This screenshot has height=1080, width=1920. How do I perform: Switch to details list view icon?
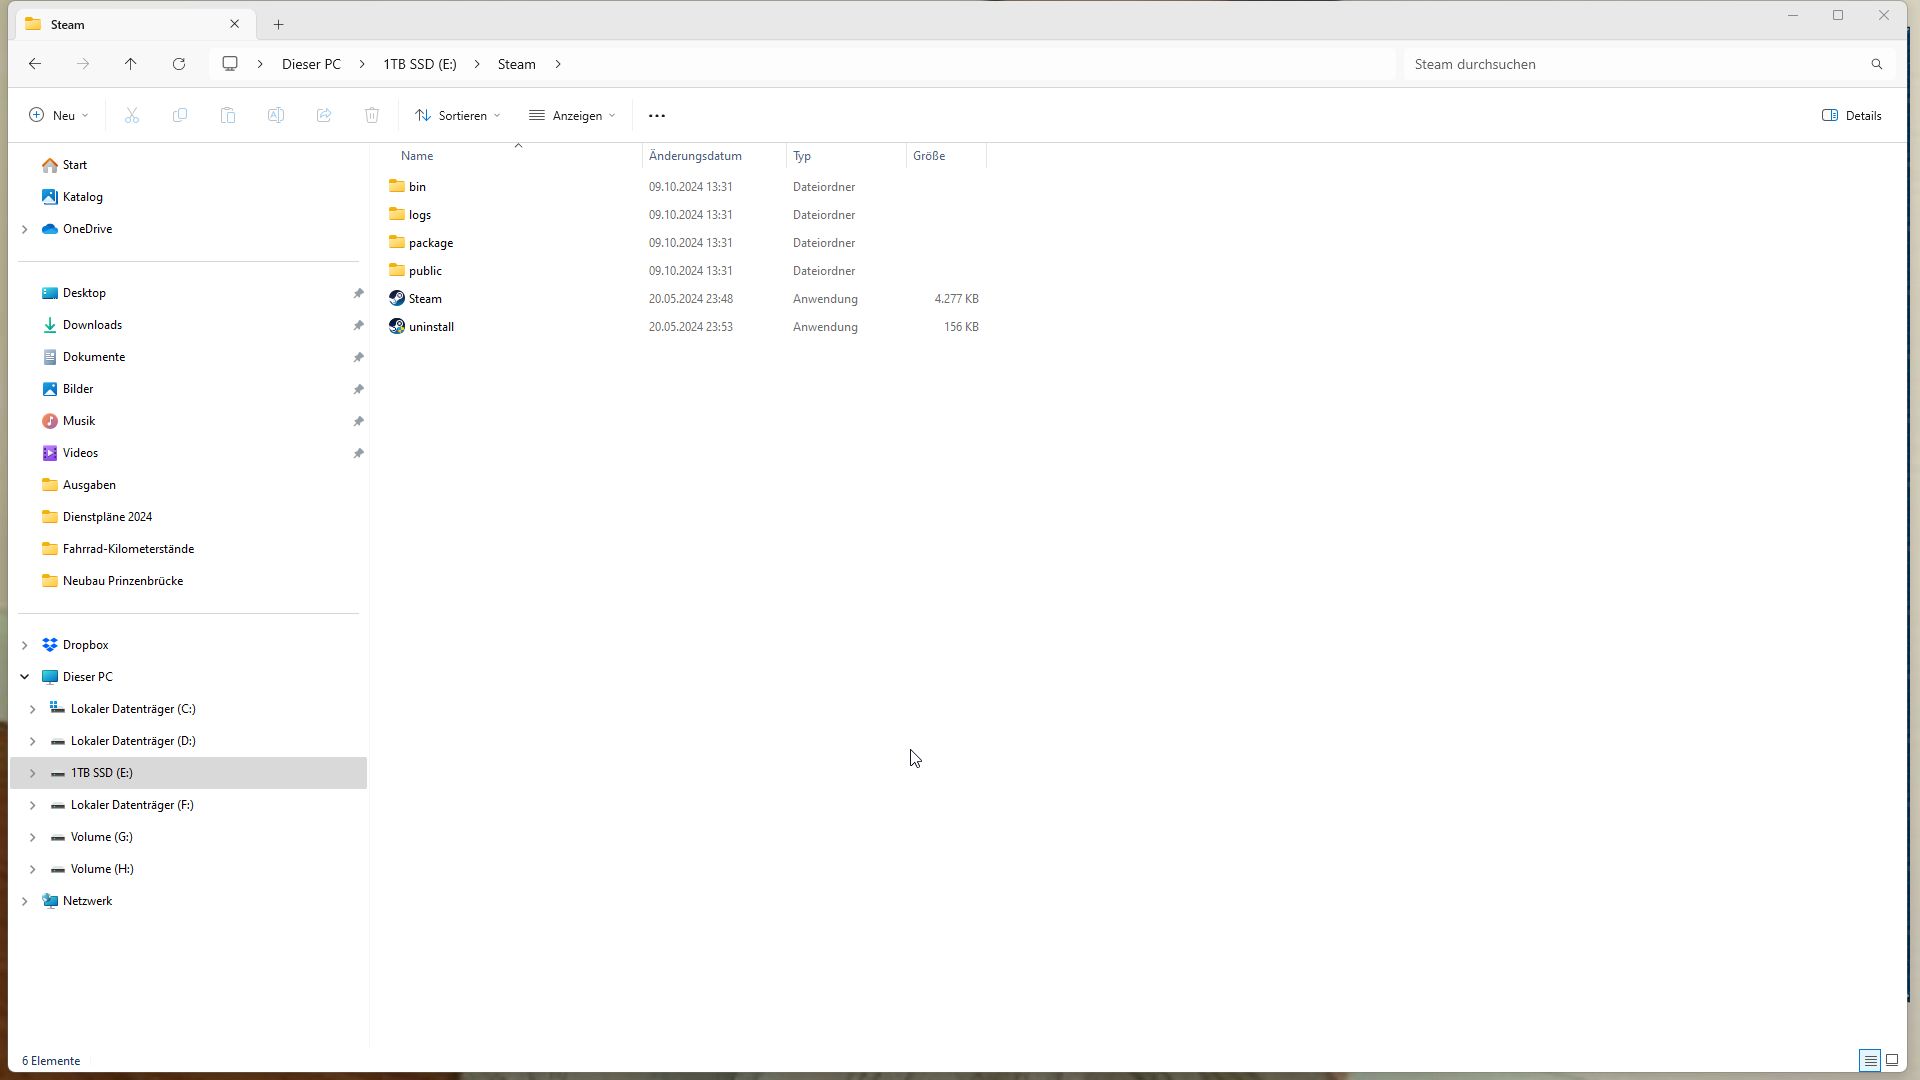[x=1869, y=1061]
